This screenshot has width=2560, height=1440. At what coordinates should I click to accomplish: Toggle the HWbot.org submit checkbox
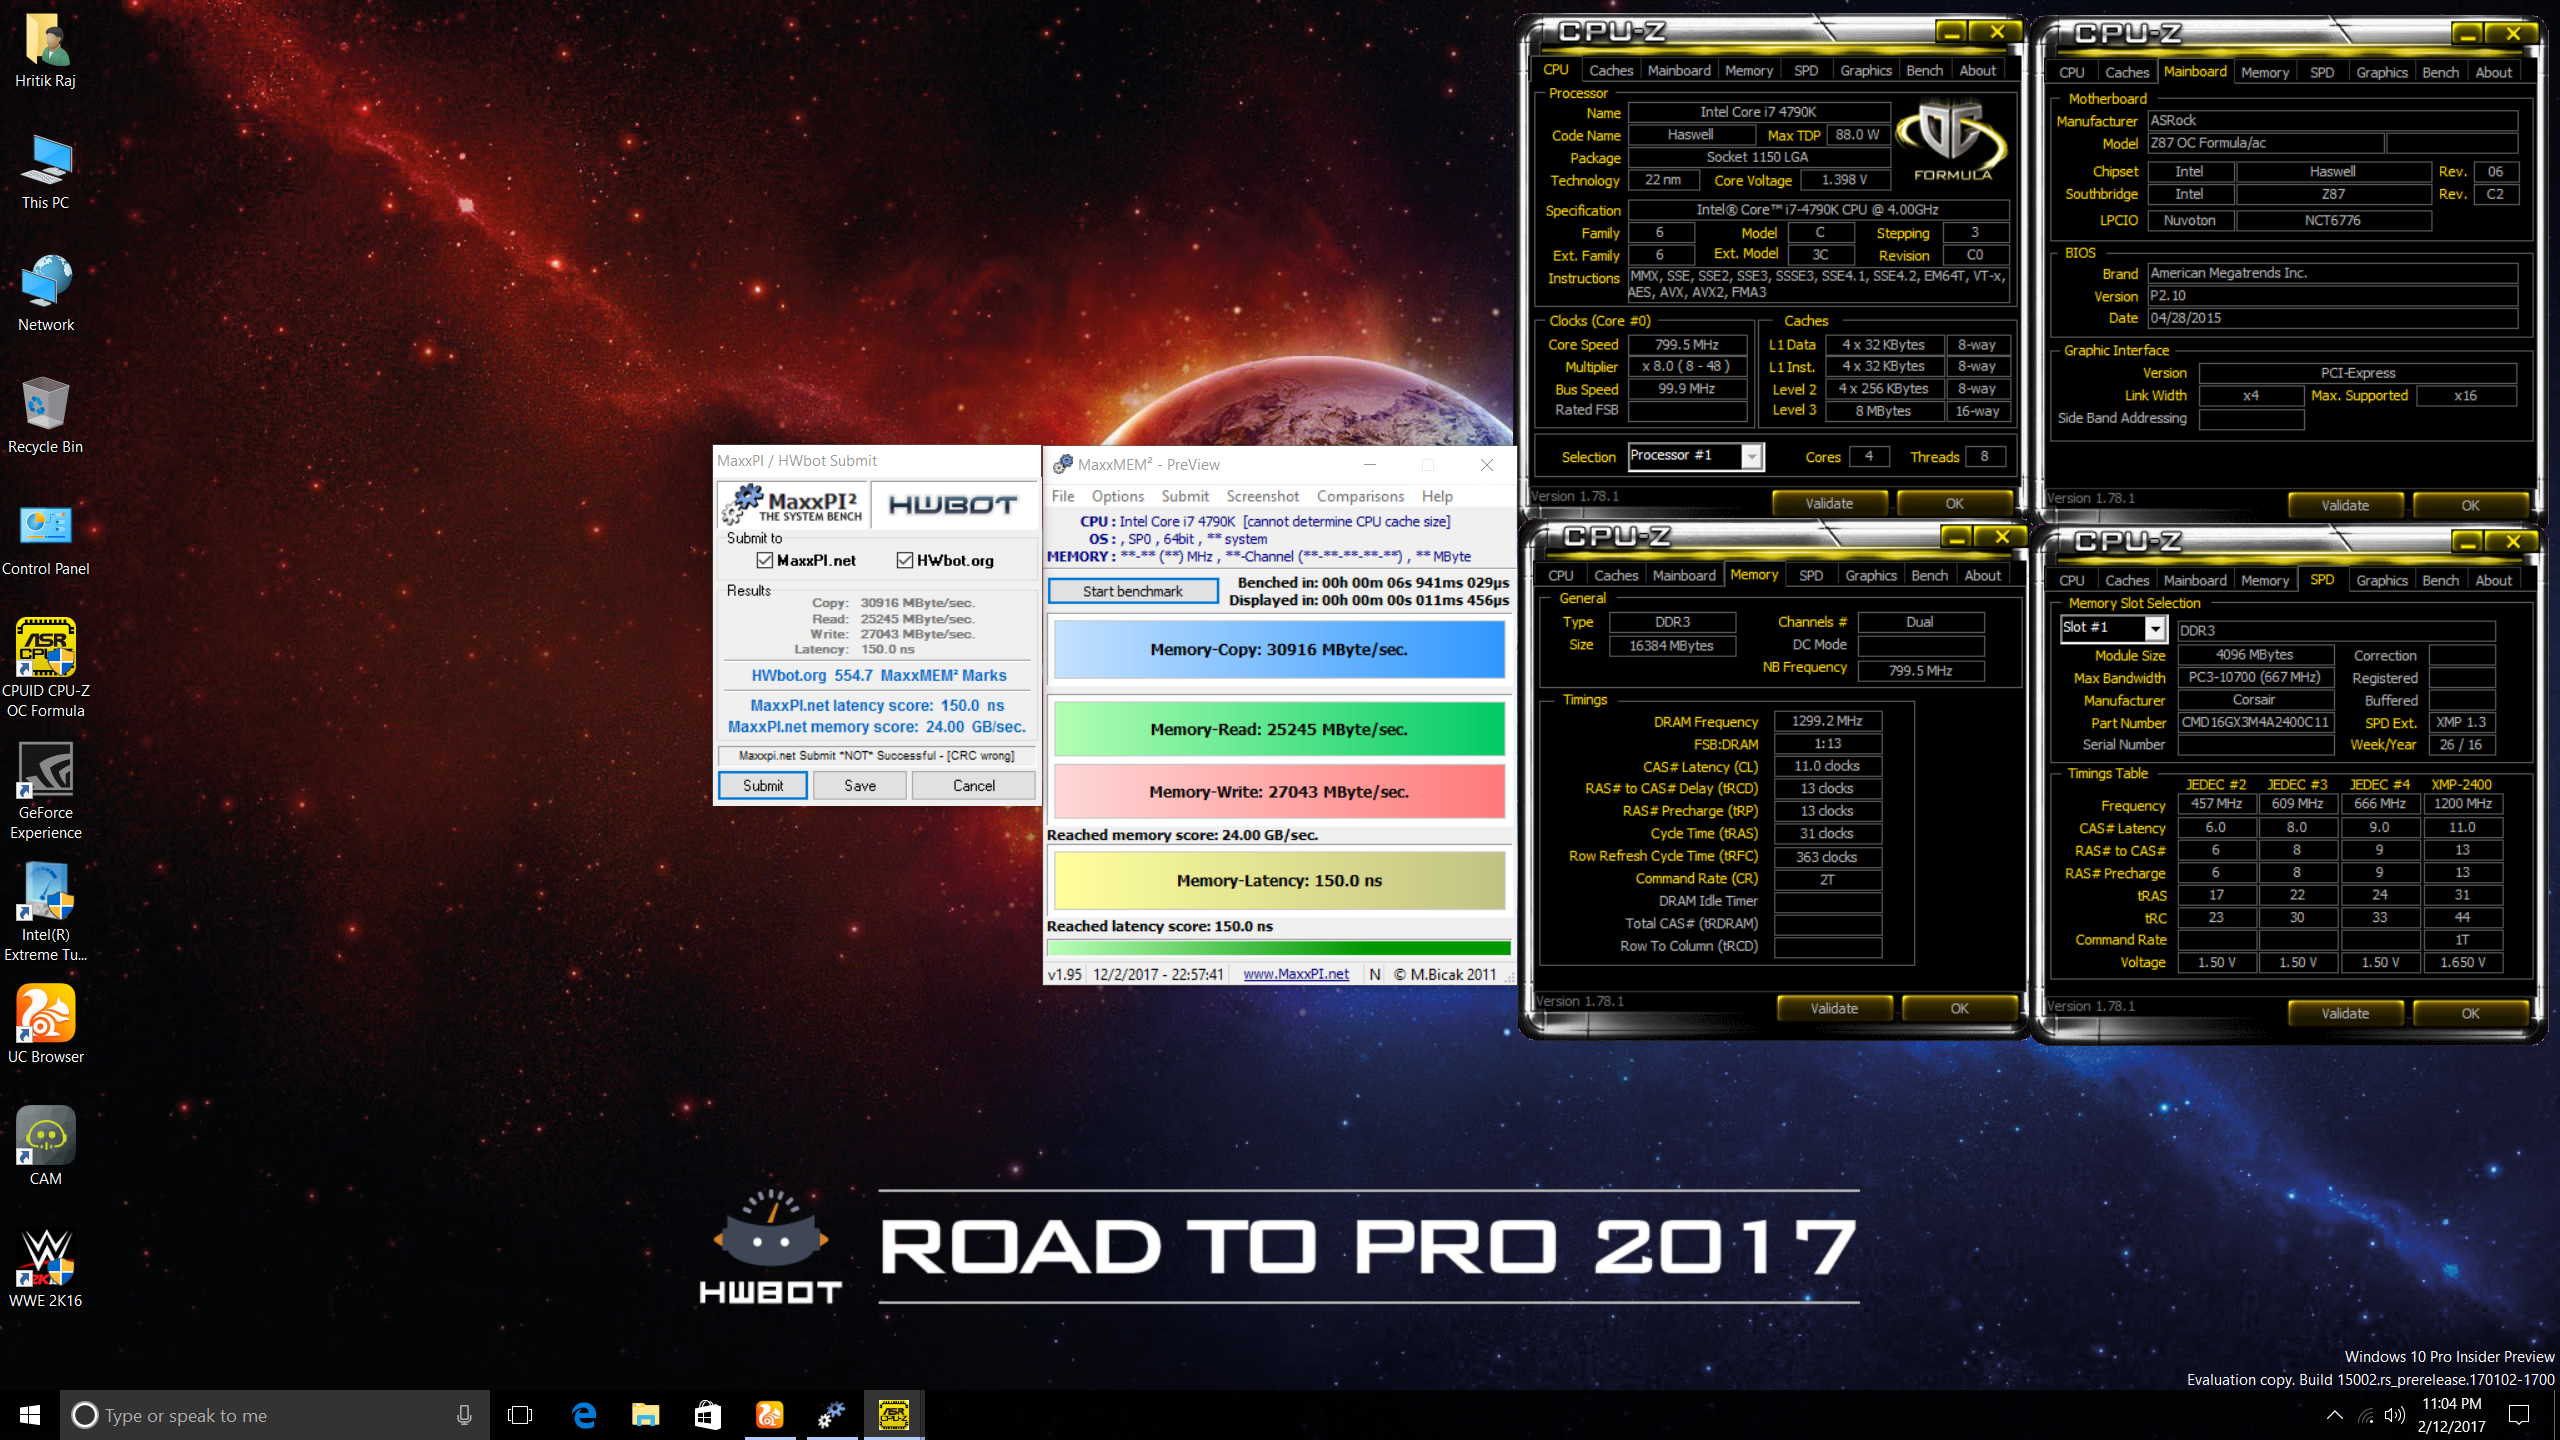click(x=905, y=560)
